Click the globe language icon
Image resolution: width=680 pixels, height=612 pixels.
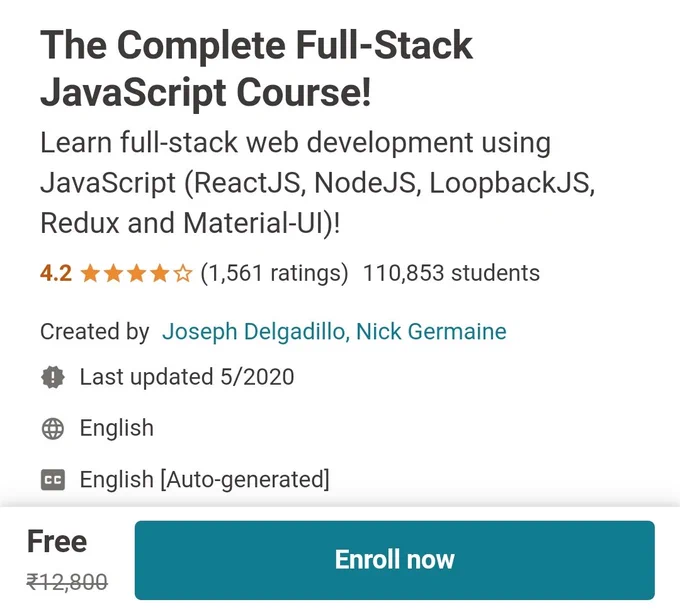click(53, 429)
